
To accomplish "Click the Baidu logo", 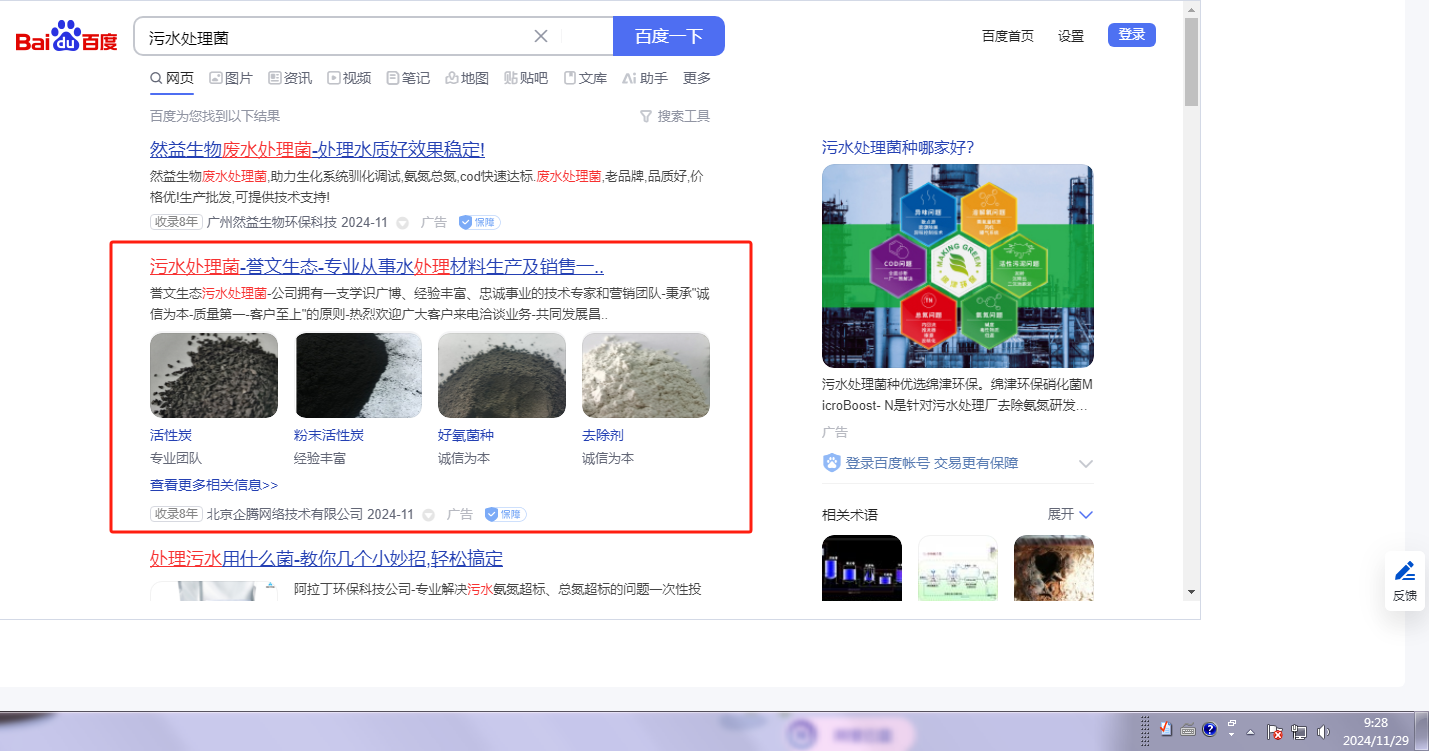I will click(x=66, y=37).
